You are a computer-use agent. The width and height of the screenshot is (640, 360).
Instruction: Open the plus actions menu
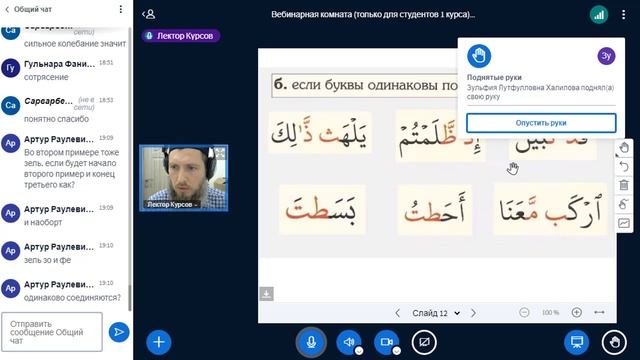159,342
